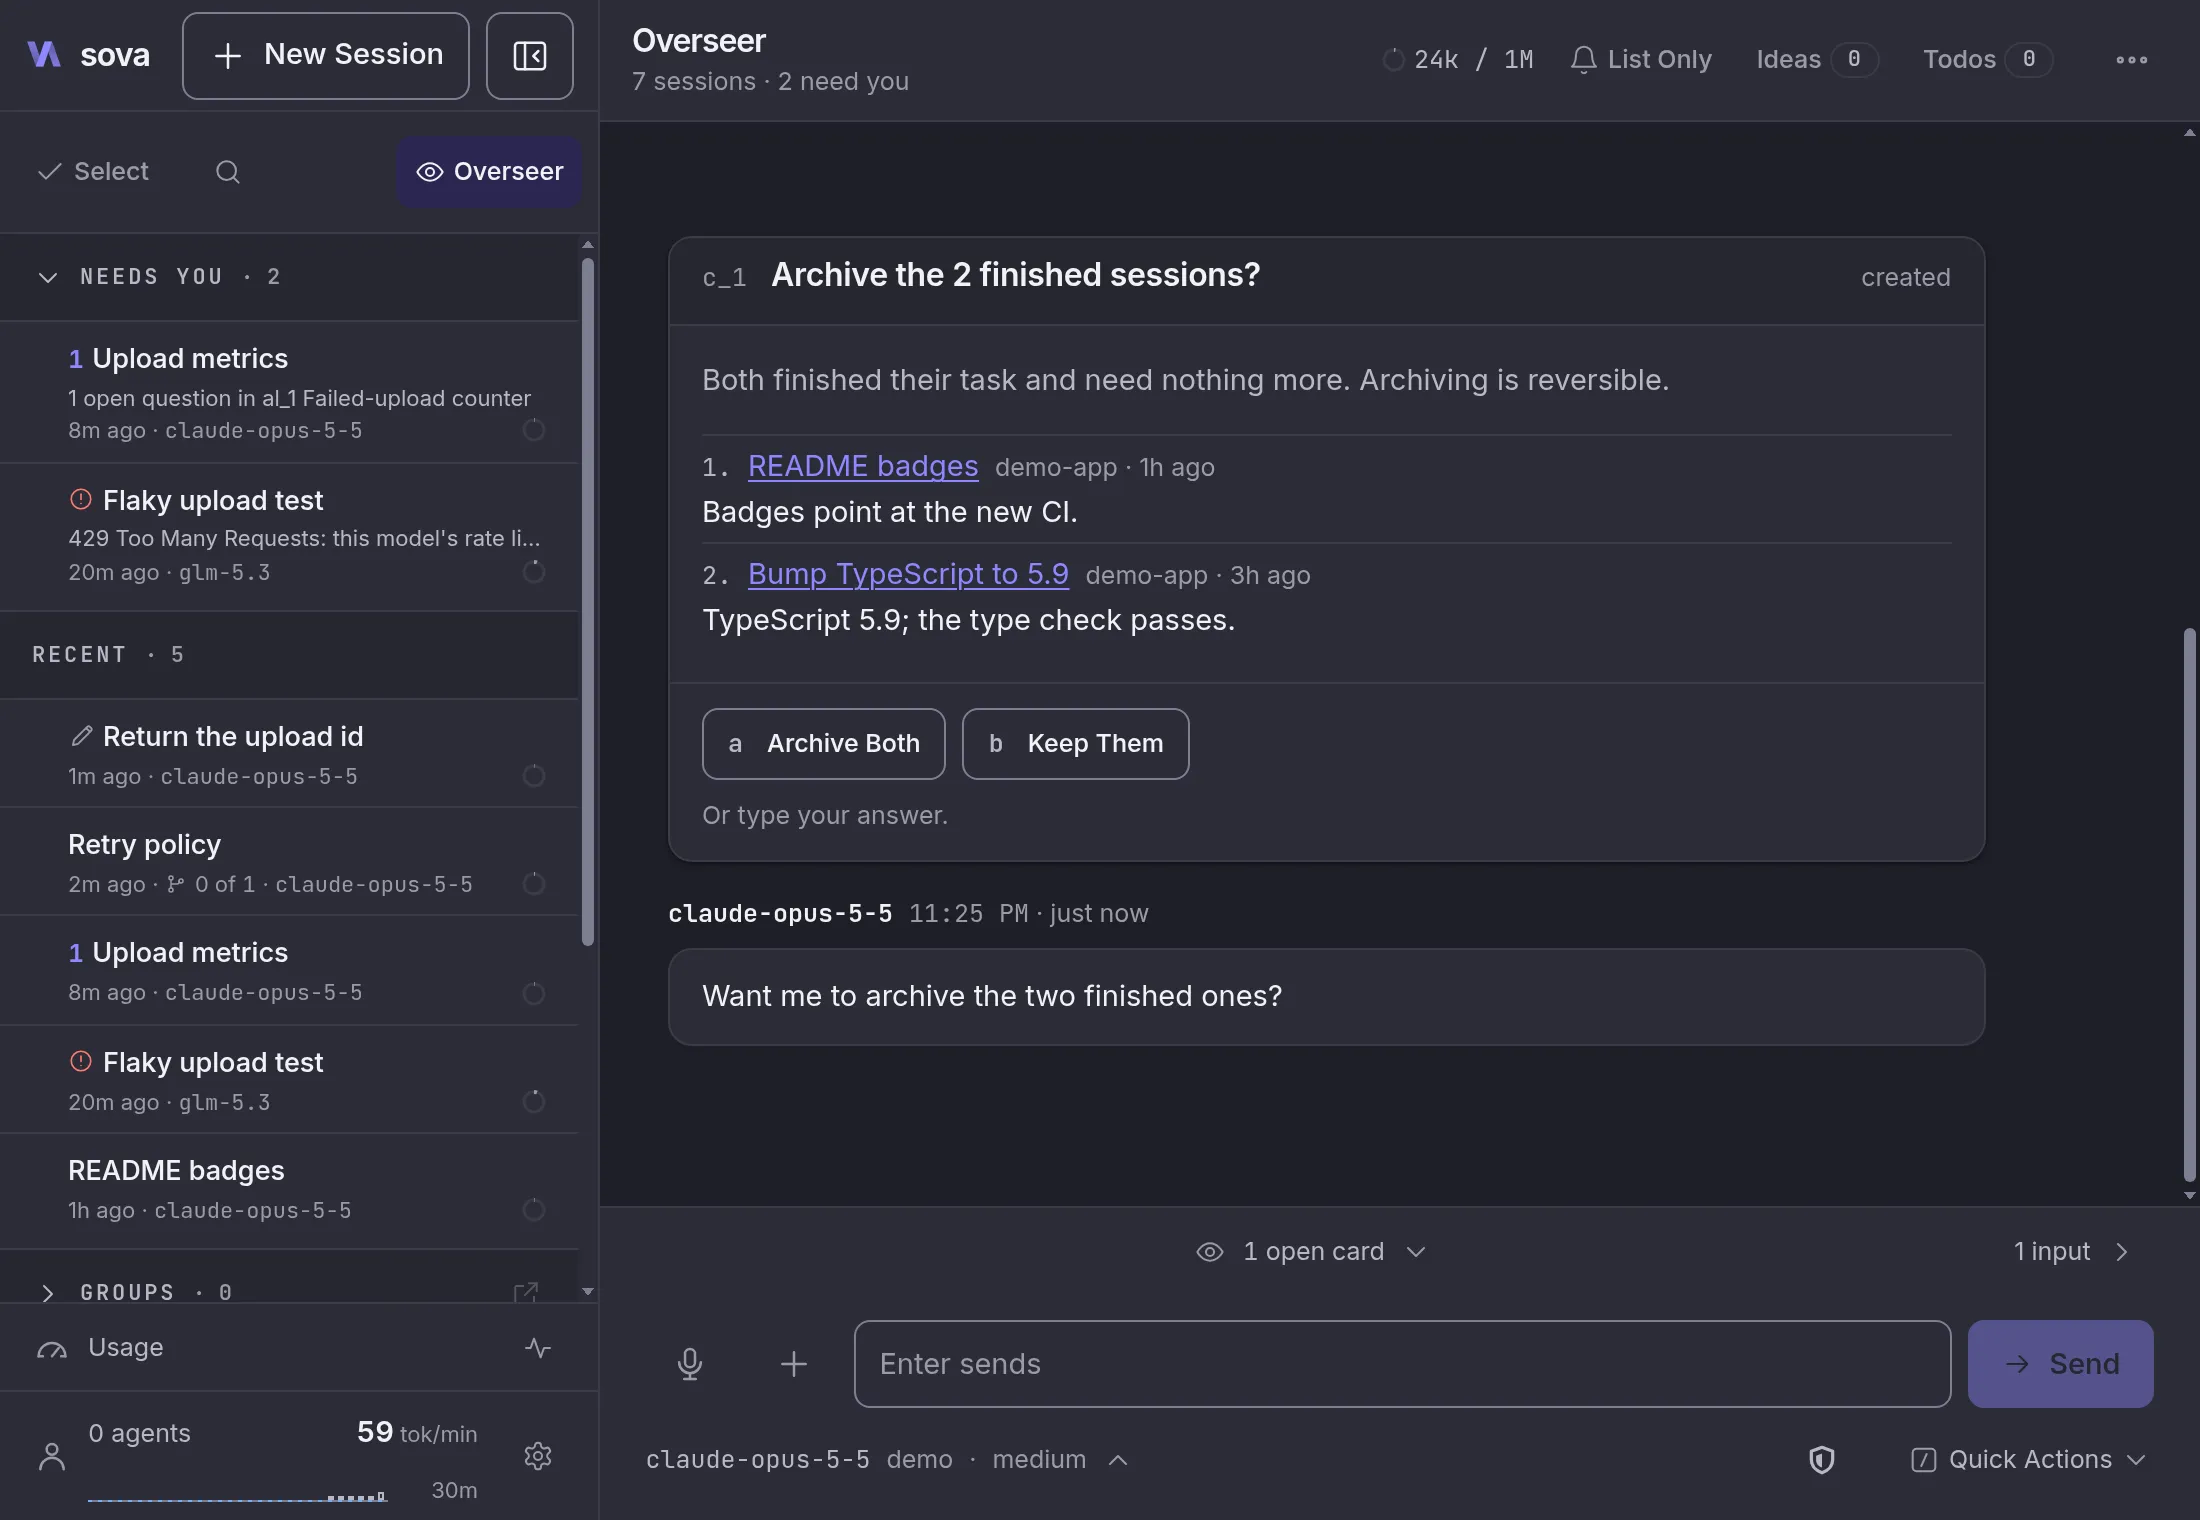This screenshot has width=2200, height=1520.
Task: Collapse the Needs You section
Action: (x=47, y=277)
